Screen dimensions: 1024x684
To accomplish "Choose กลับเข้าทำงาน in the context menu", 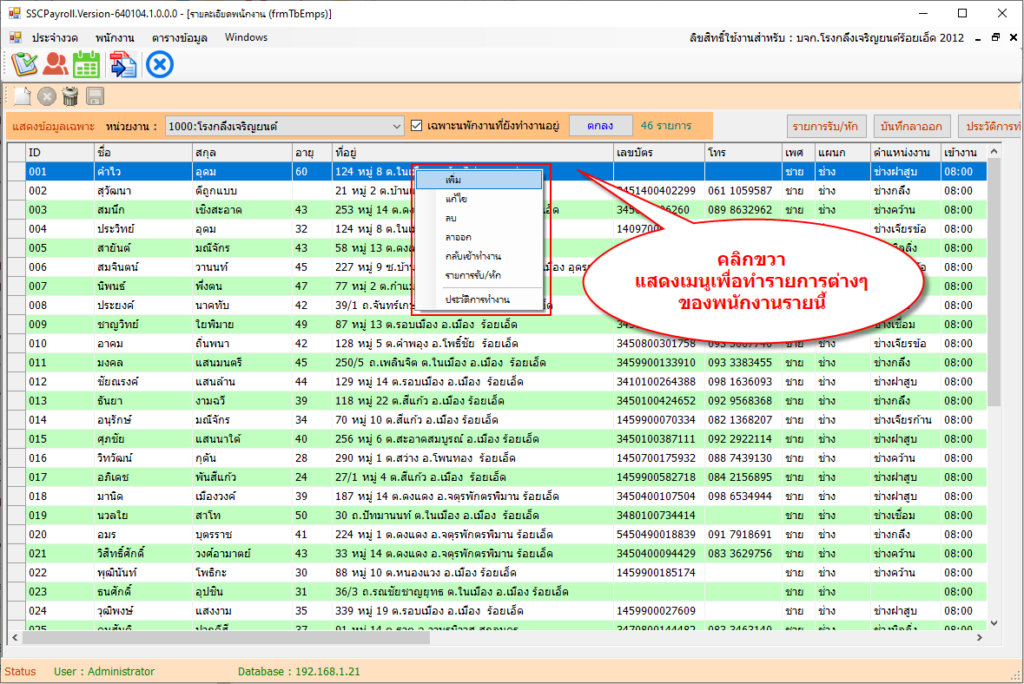I will (x=479, y=255).
